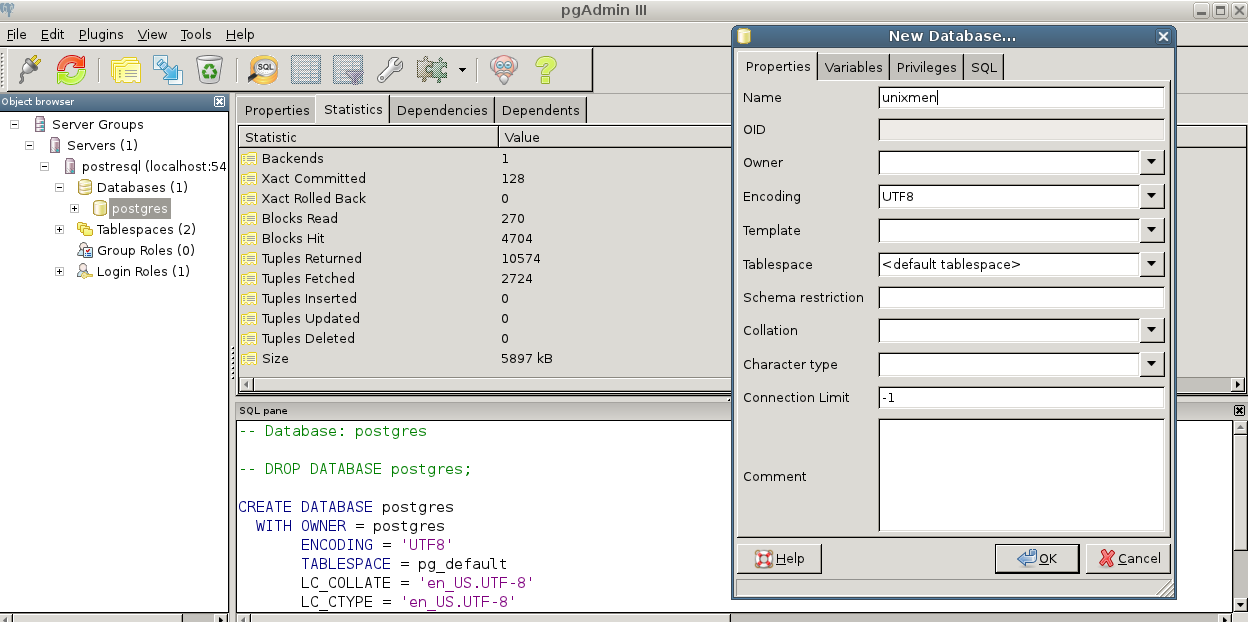Close the SQL pane
The width and height of the screenshot is (1248, 622).
click(x=1239, y=410)
